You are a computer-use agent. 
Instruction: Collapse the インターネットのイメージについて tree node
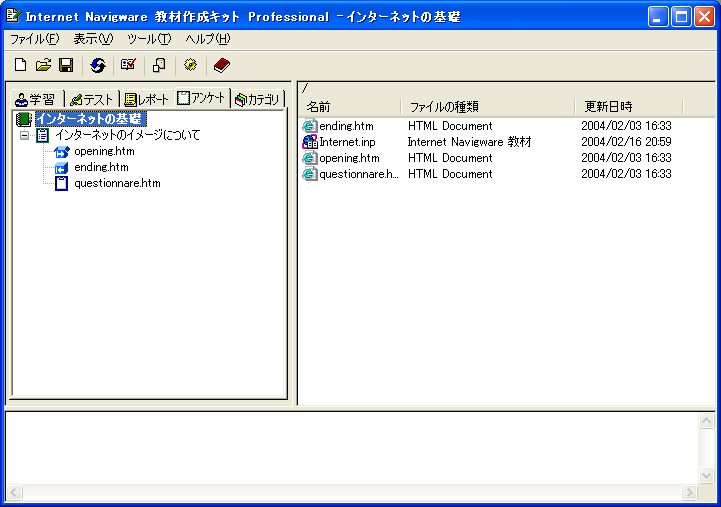tap(24, 135)
